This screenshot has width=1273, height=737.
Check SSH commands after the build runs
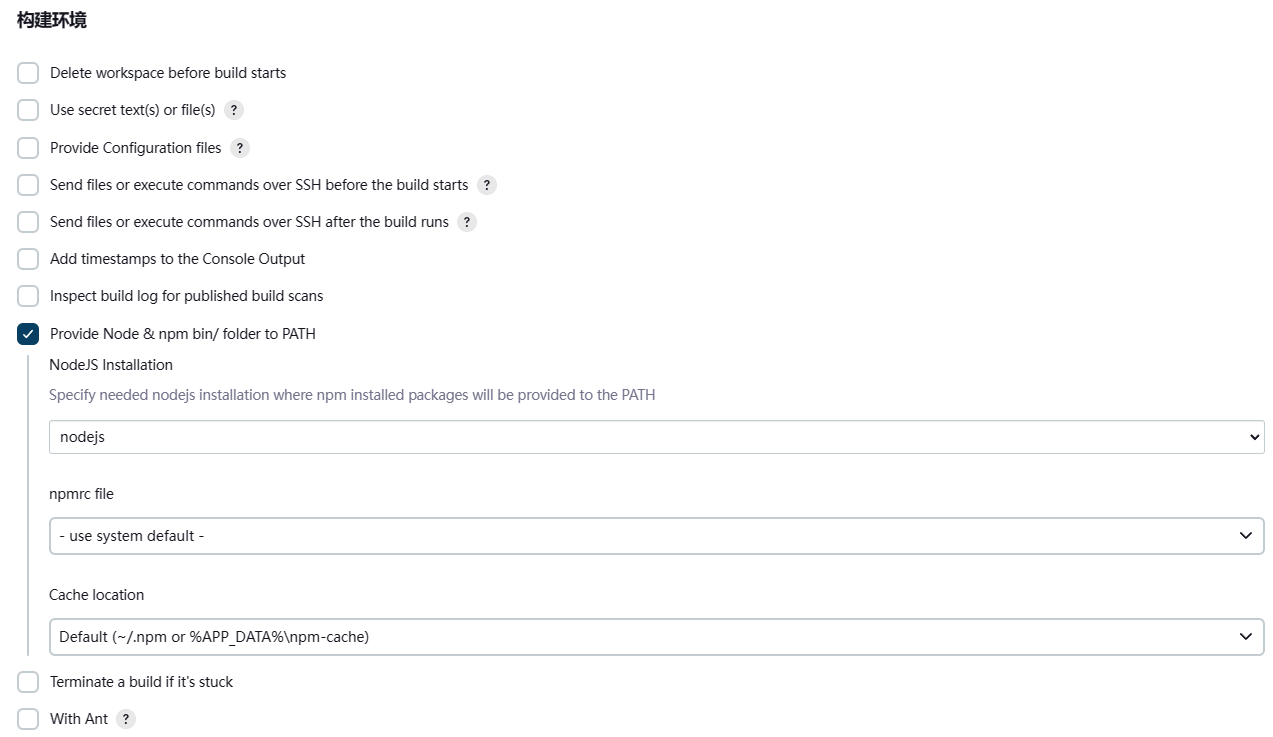tap(28, 222)
